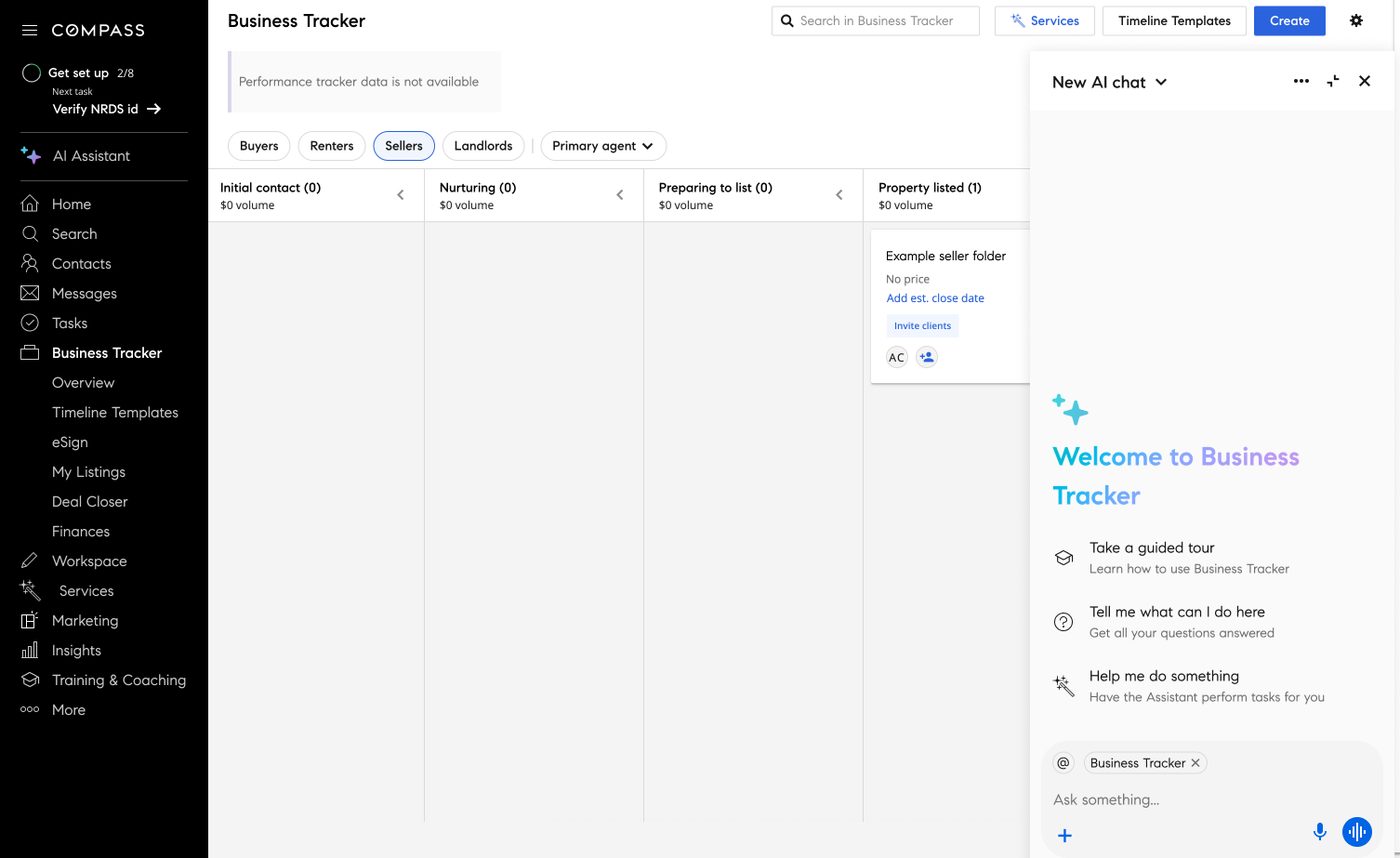Select the Sellers filter pill

(404, 146)
